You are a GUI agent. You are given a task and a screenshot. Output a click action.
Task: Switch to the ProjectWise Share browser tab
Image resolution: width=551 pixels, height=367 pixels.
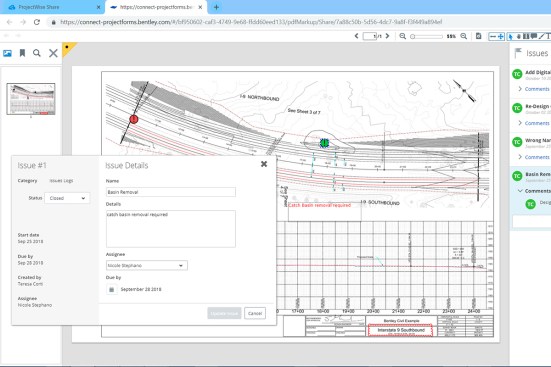click(39, 7)
